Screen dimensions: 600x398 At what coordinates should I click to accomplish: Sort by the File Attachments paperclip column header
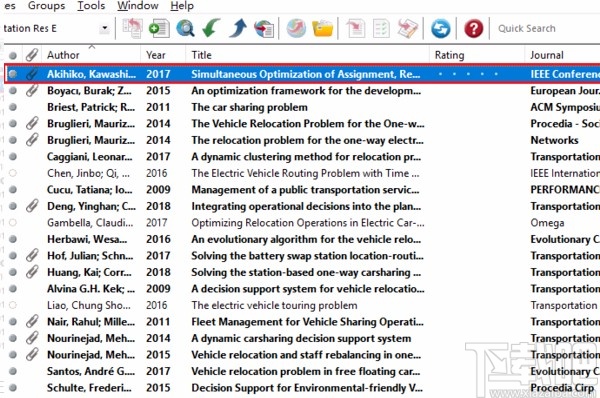[32, 55]
